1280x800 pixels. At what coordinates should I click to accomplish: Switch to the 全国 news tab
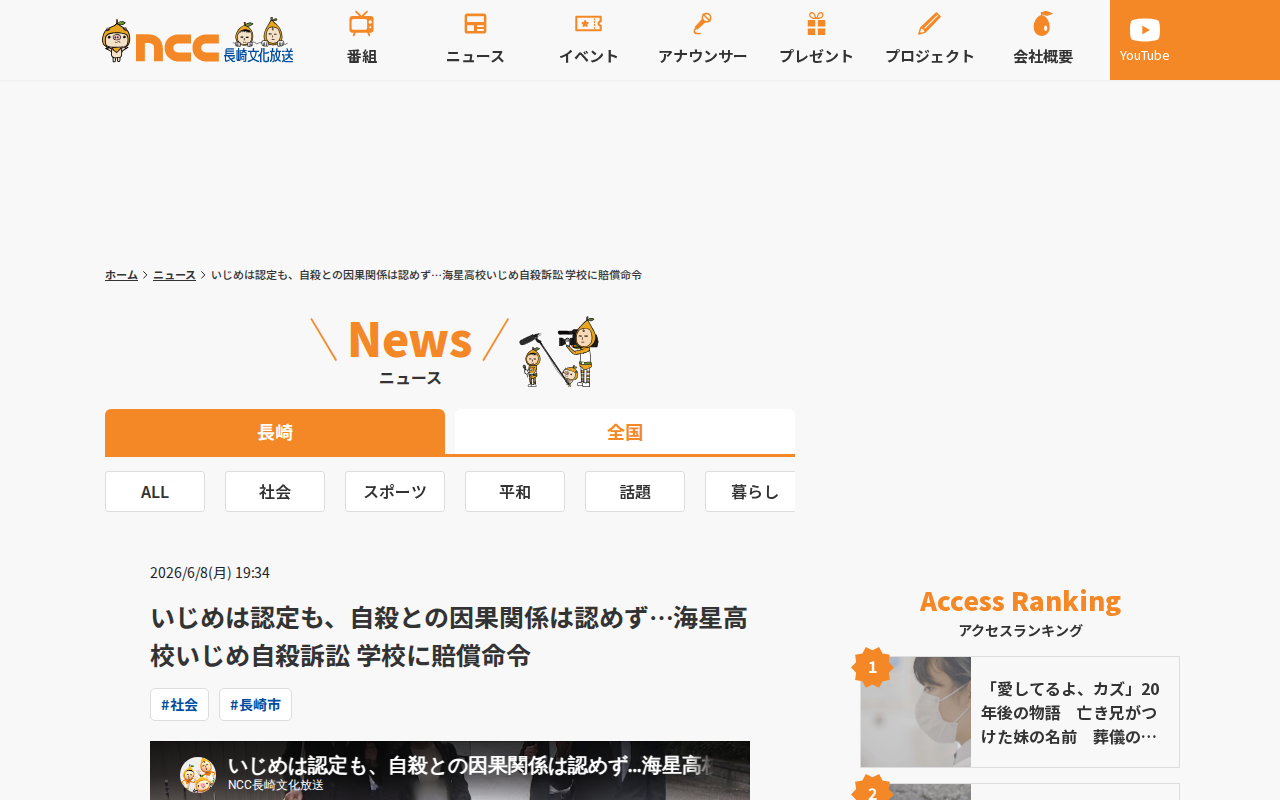point(625,432)
